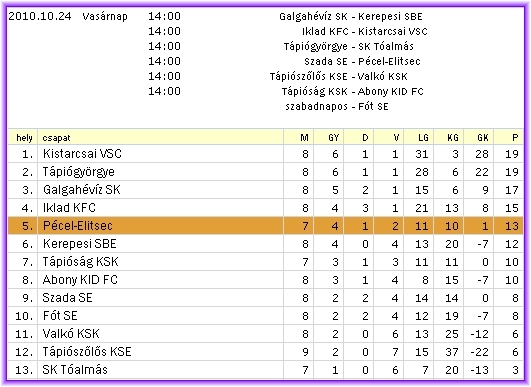Click the LG goals scored column header
Image resolution: width=531 pixels, height=387 pixels.
pos(423,137)
